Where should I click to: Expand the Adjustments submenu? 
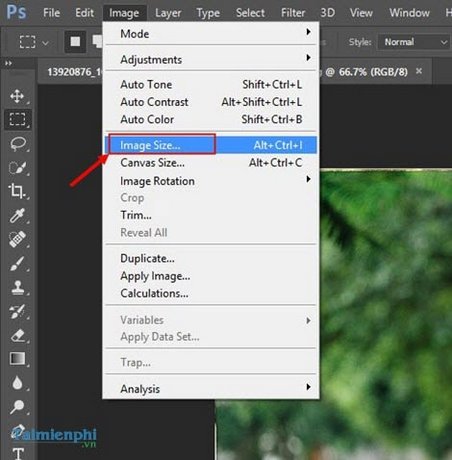coord(211,59)
